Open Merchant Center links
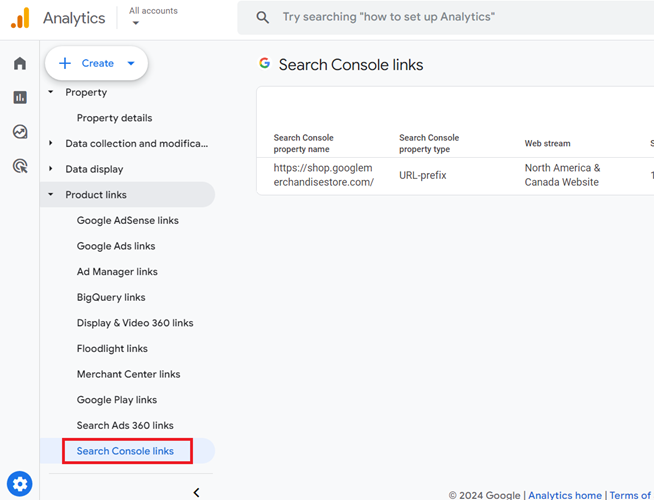Screen dimensions: 654x500 (x=128, y=374)
